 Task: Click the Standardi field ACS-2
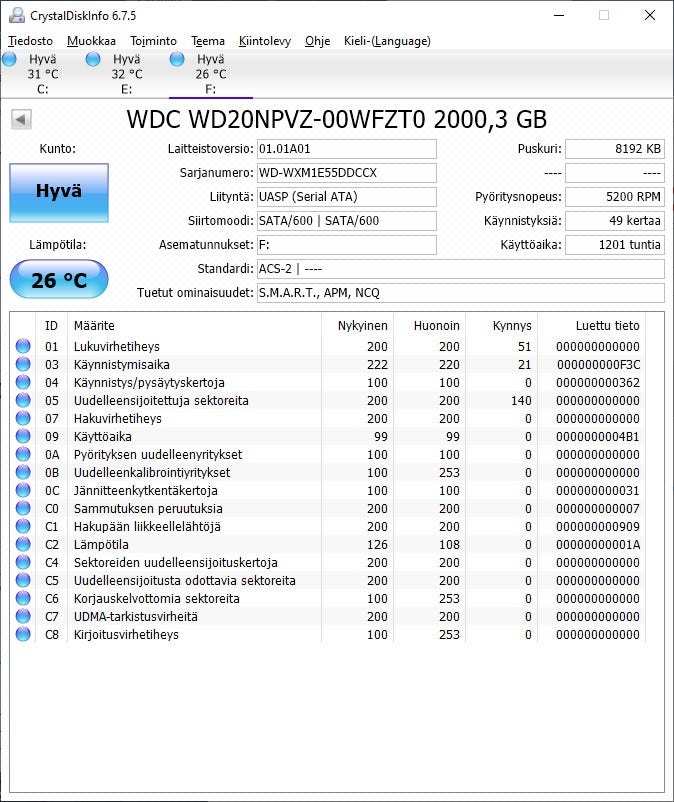(461, 269)
